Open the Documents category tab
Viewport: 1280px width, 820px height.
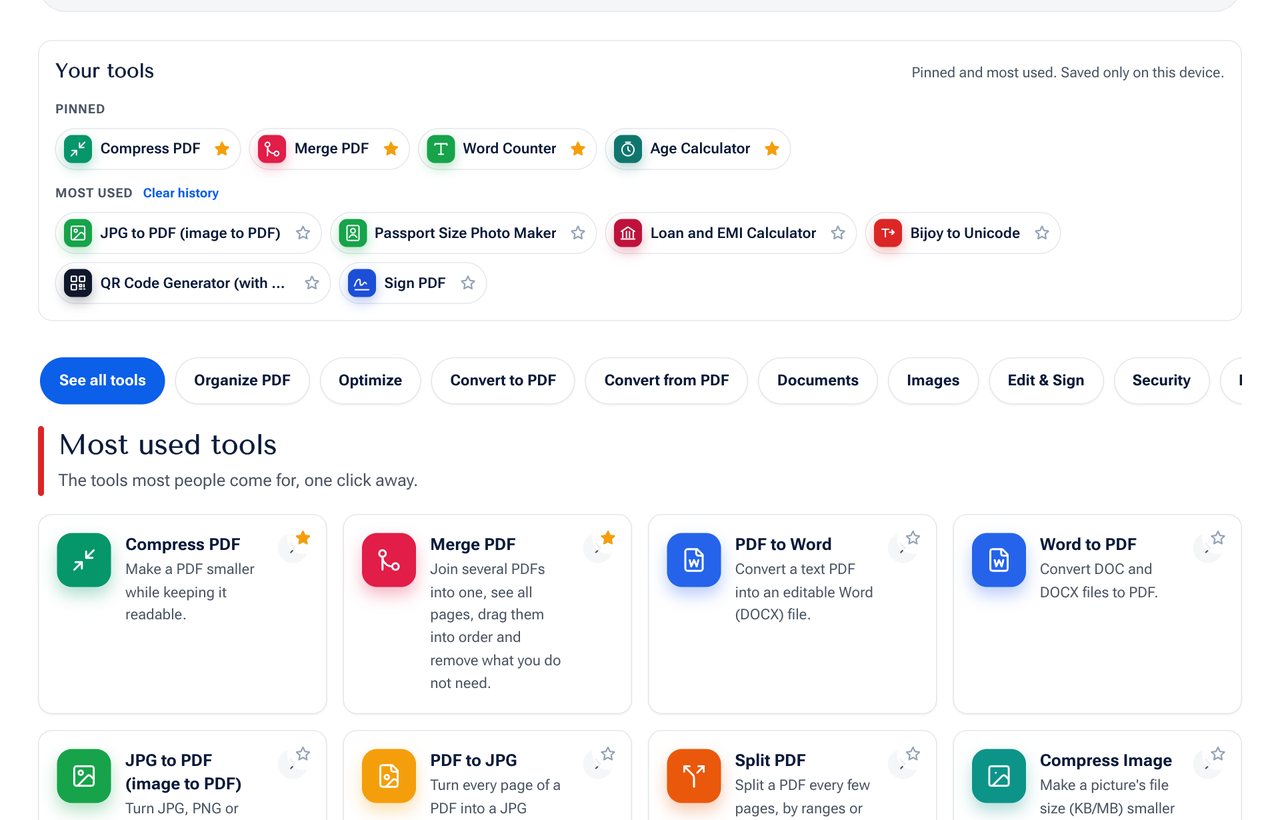coord(818,381)
